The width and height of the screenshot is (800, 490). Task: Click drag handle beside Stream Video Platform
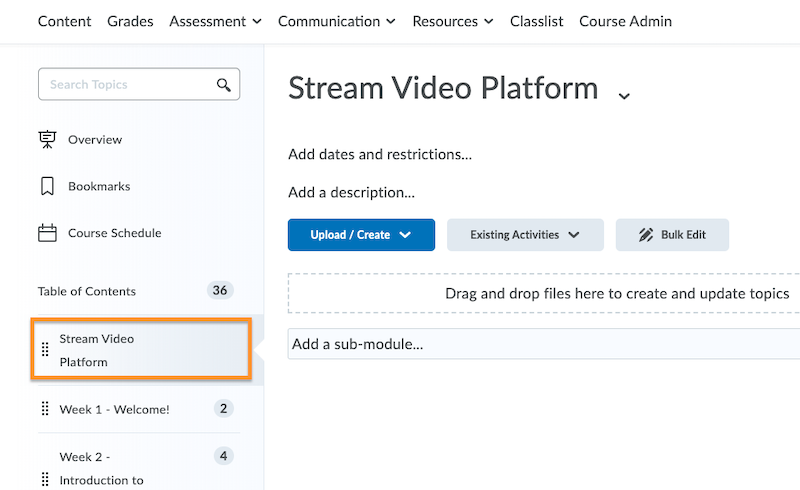45,350
